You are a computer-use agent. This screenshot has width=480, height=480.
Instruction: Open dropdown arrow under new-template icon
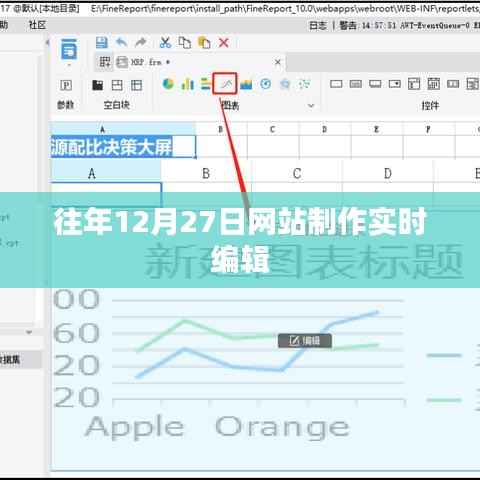[69, 65]
